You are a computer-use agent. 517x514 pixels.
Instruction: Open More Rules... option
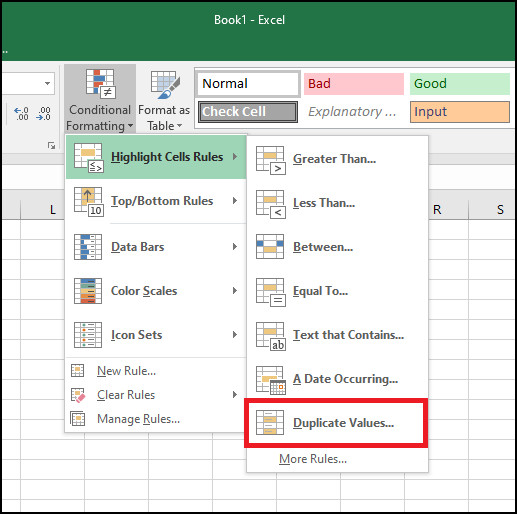pos(337,459)
